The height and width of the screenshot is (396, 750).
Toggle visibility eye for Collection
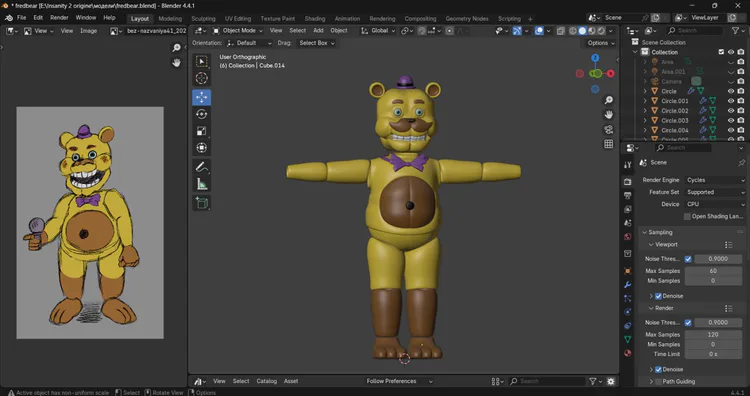click(x=731, y=52)
